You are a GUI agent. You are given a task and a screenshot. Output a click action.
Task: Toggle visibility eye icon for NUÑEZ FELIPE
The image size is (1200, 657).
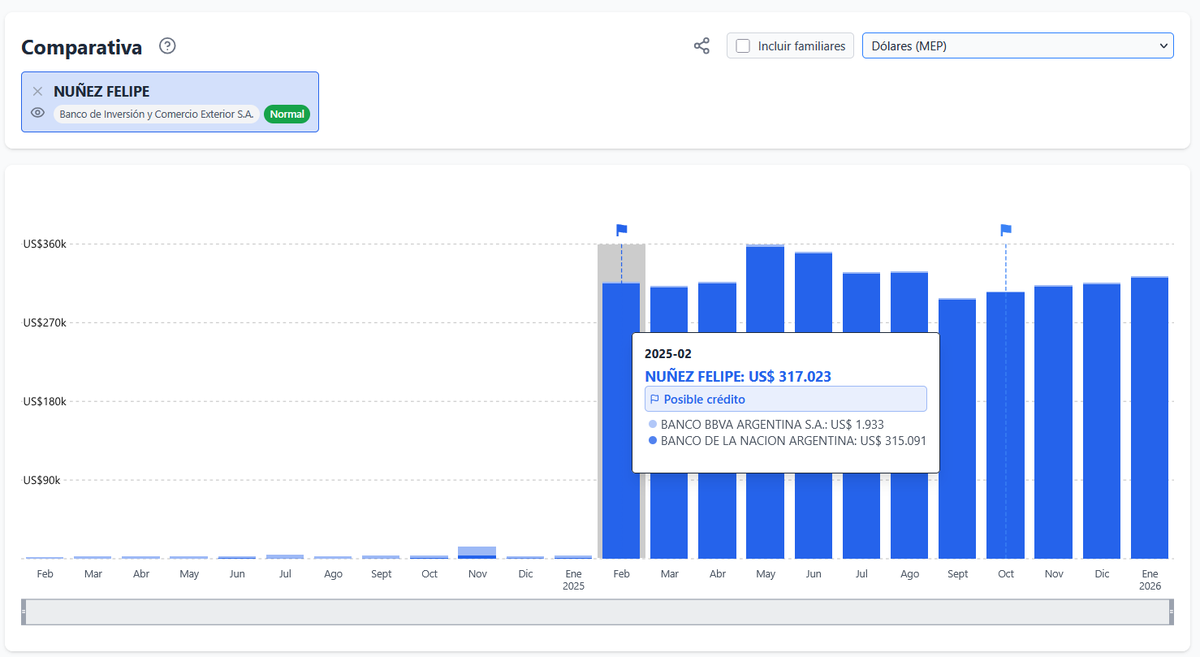[38, 113]
